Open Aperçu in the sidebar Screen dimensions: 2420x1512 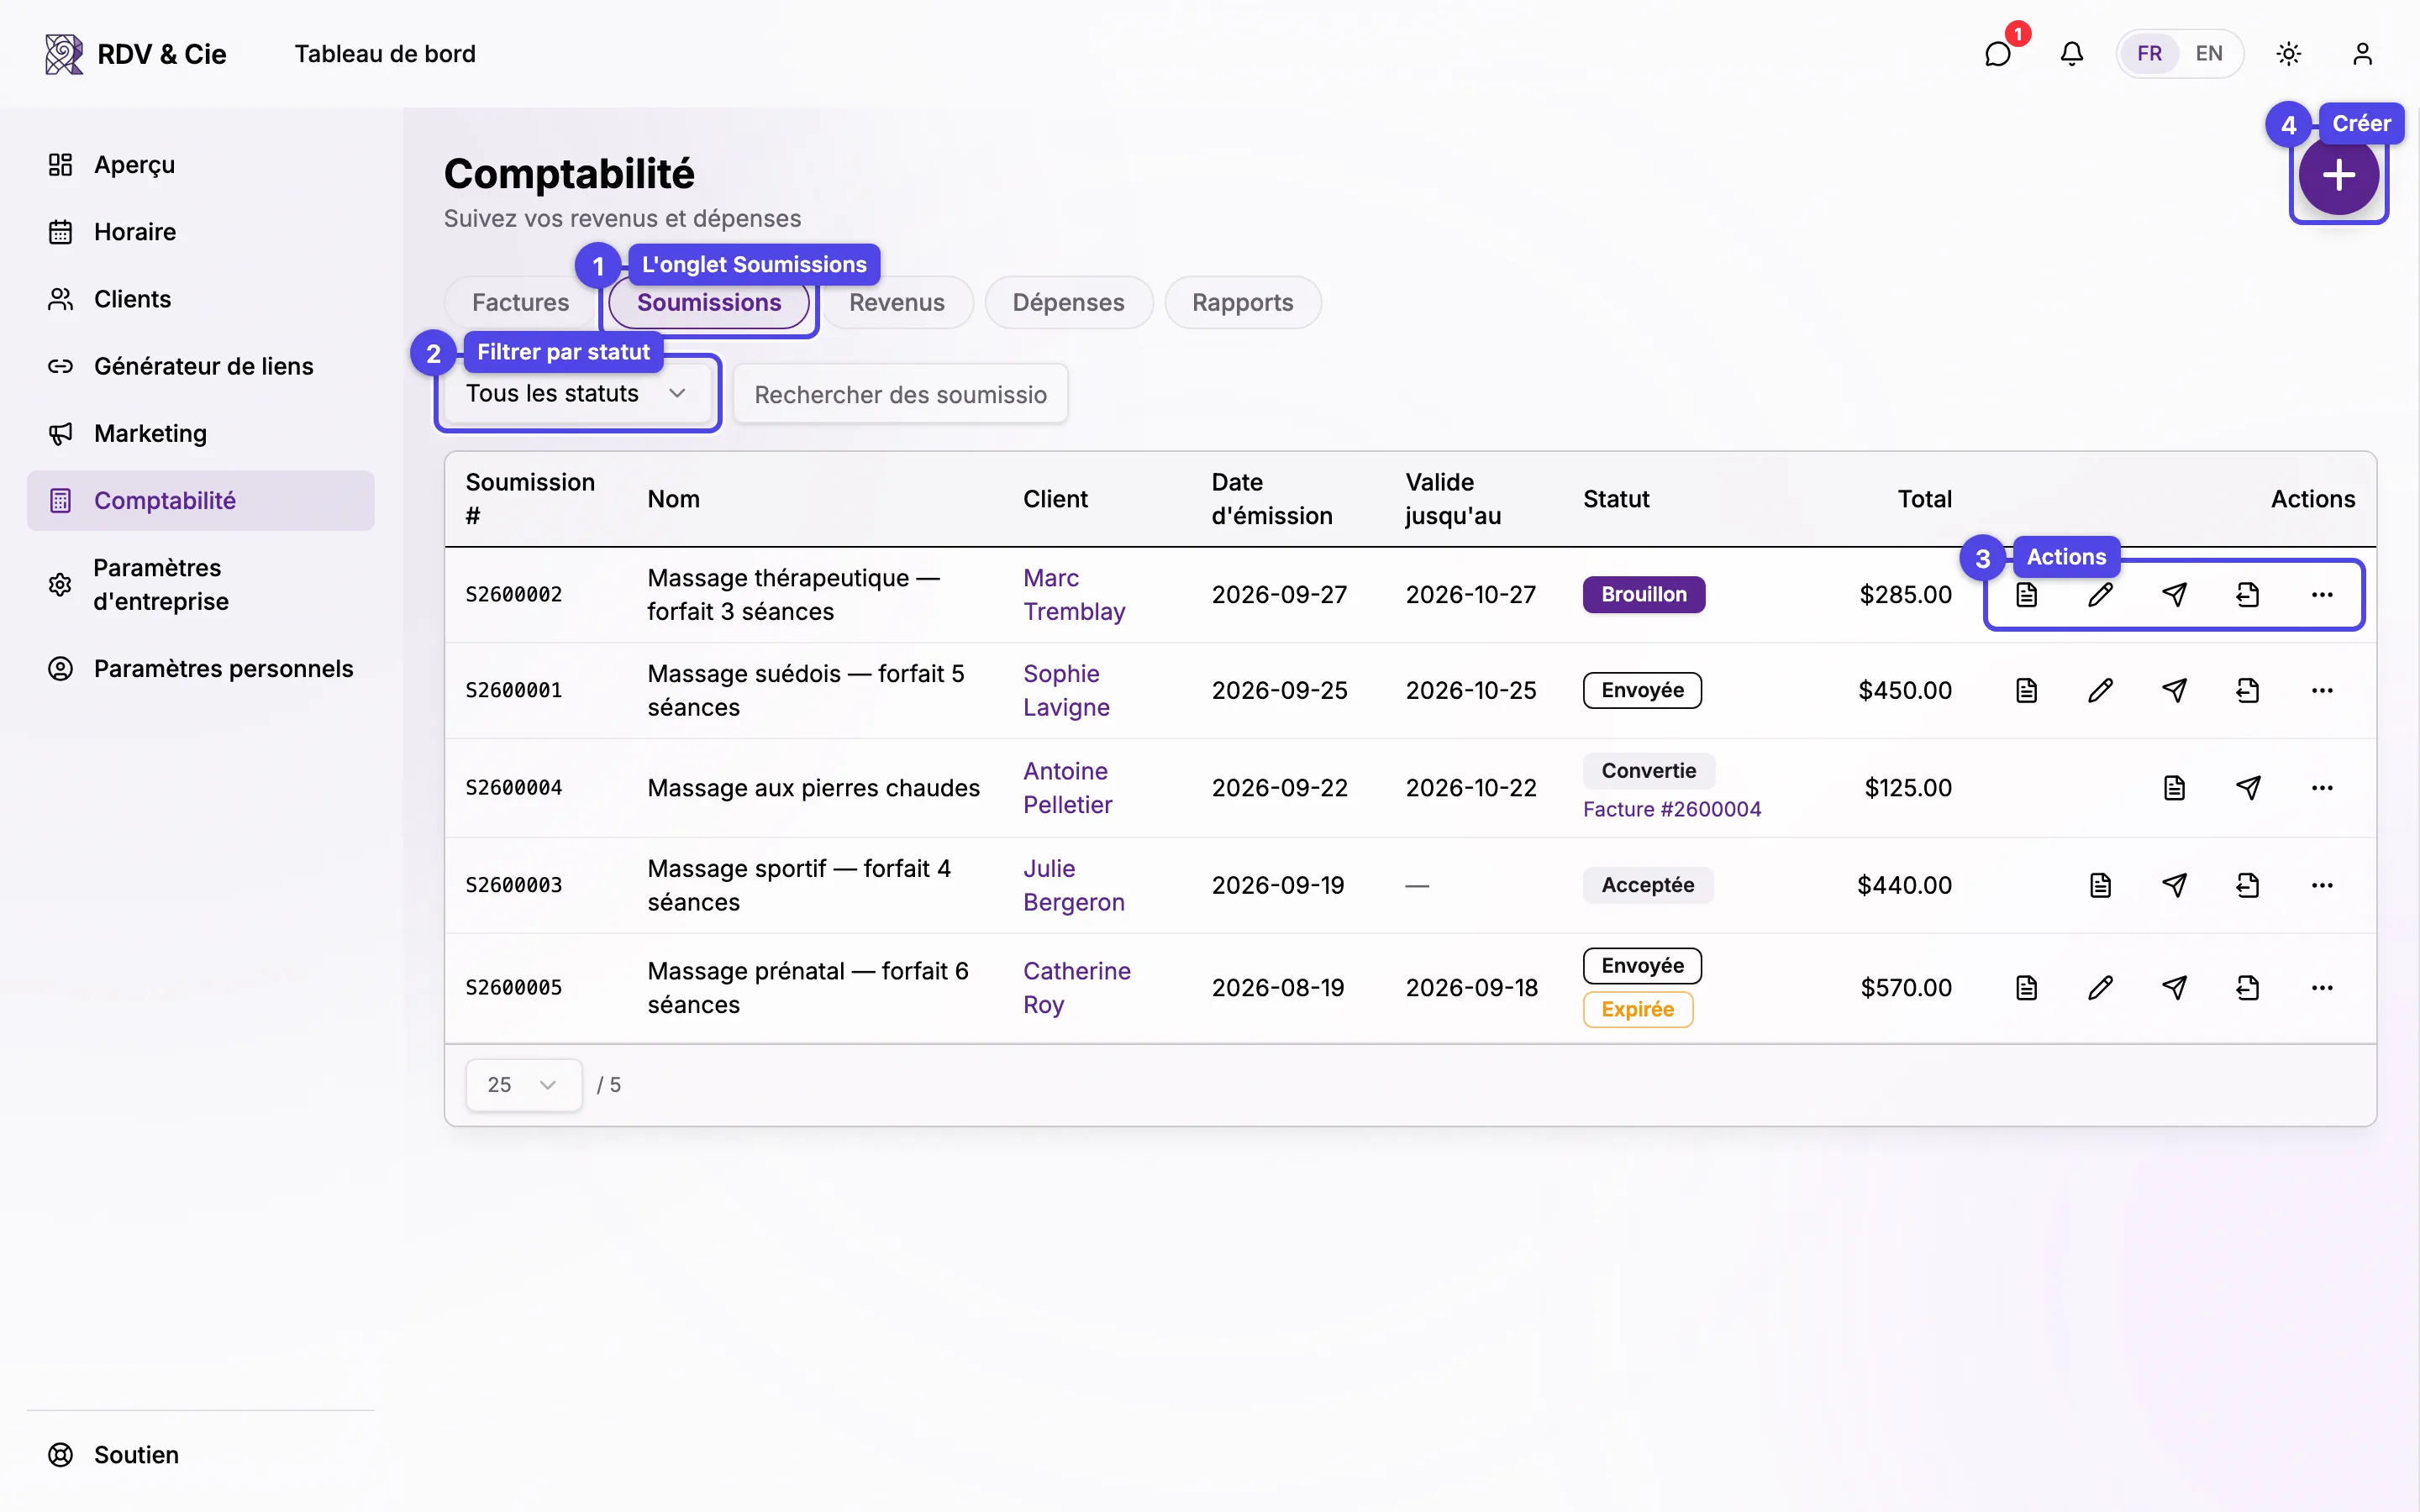tap(200, 165)
